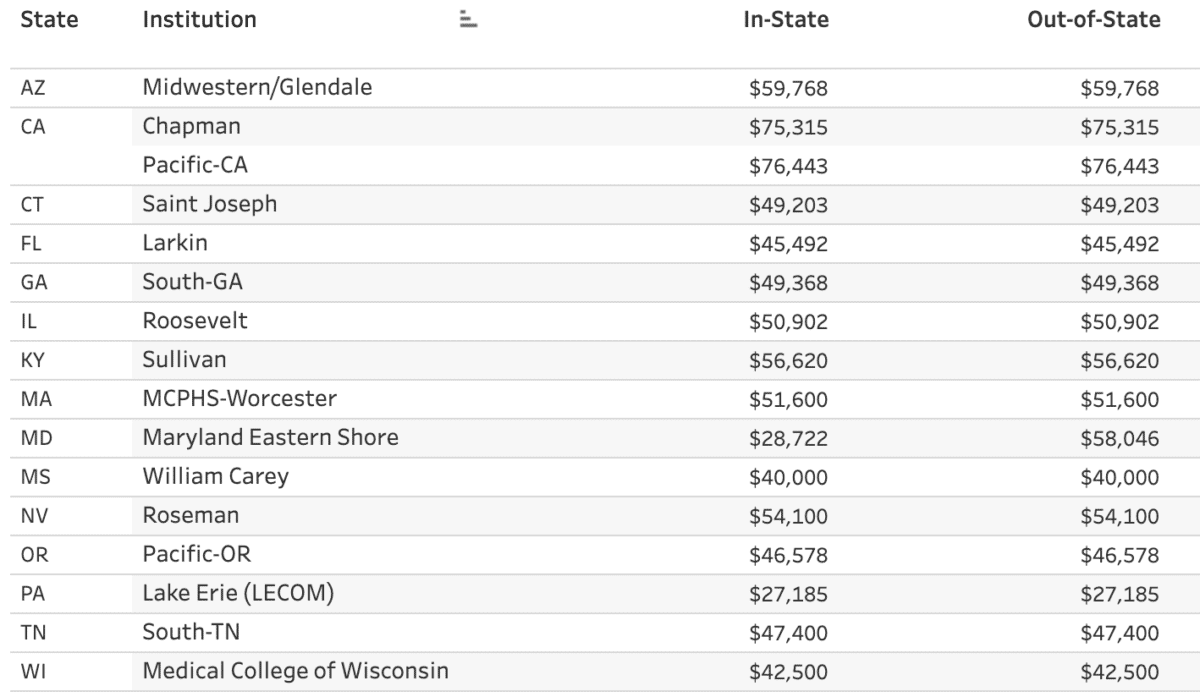Click the In-State column header

[786, 19]
